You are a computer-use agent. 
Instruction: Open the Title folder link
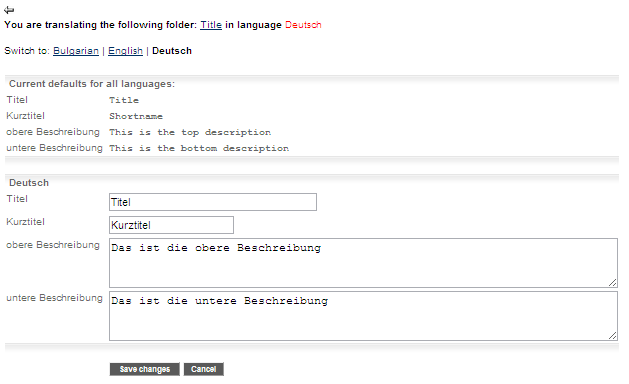211,25
